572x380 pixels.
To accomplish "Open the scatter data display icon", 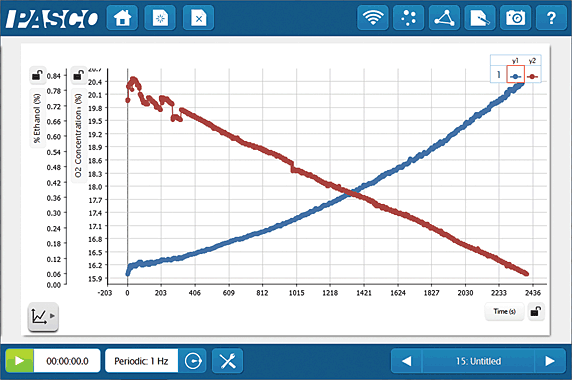I will tap(408, 18).
